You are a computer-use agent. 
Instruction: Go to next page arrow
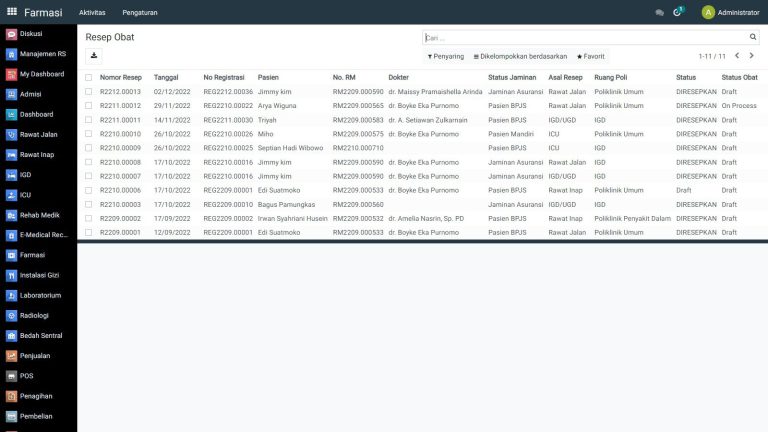(751, 56)
